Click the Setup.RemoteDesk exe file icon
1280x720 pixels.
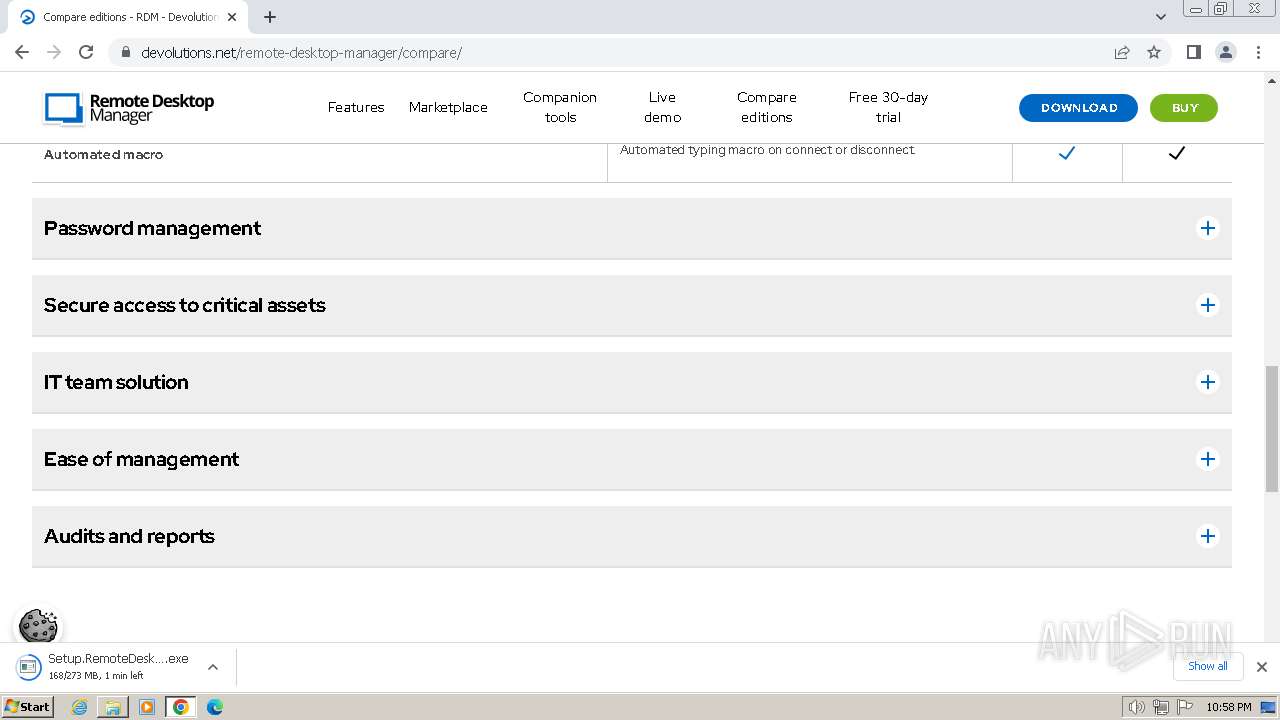click(x=29, y=667)
